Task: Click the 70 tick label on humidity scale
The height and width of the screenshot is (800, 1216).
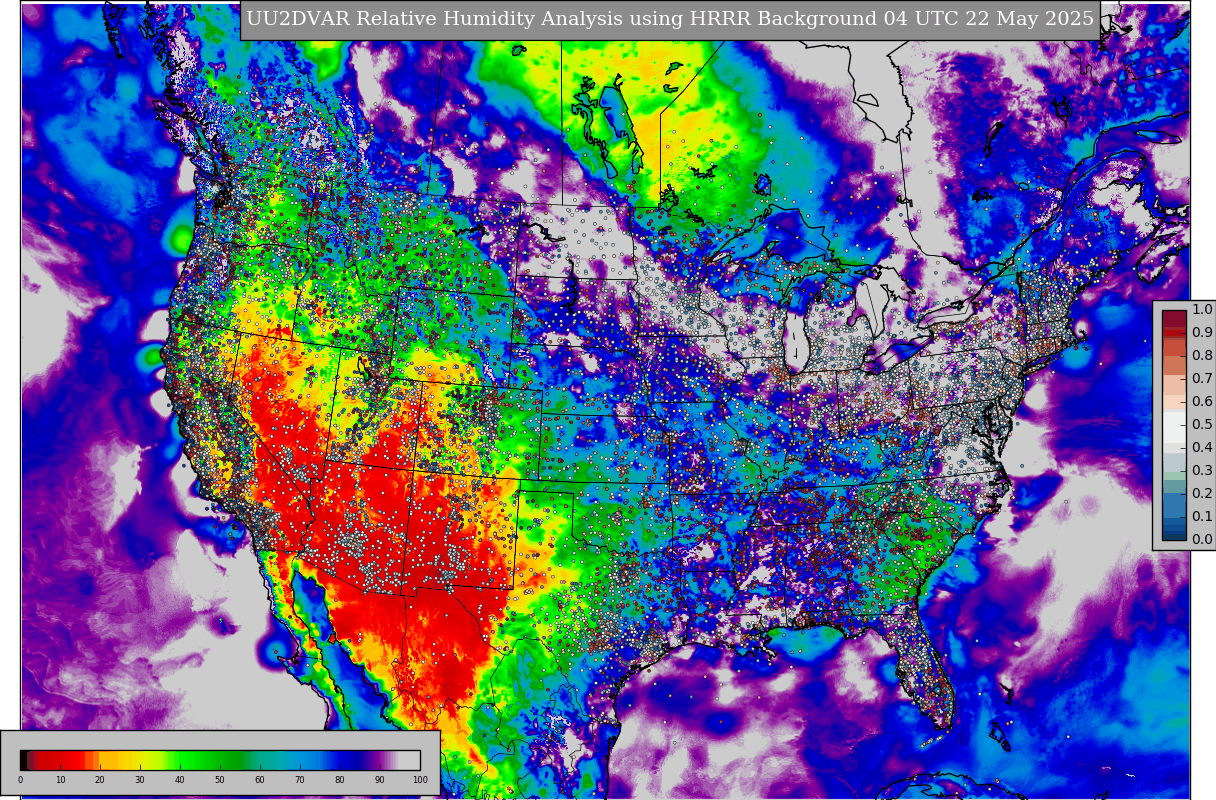Action: (x=300, y=780)
